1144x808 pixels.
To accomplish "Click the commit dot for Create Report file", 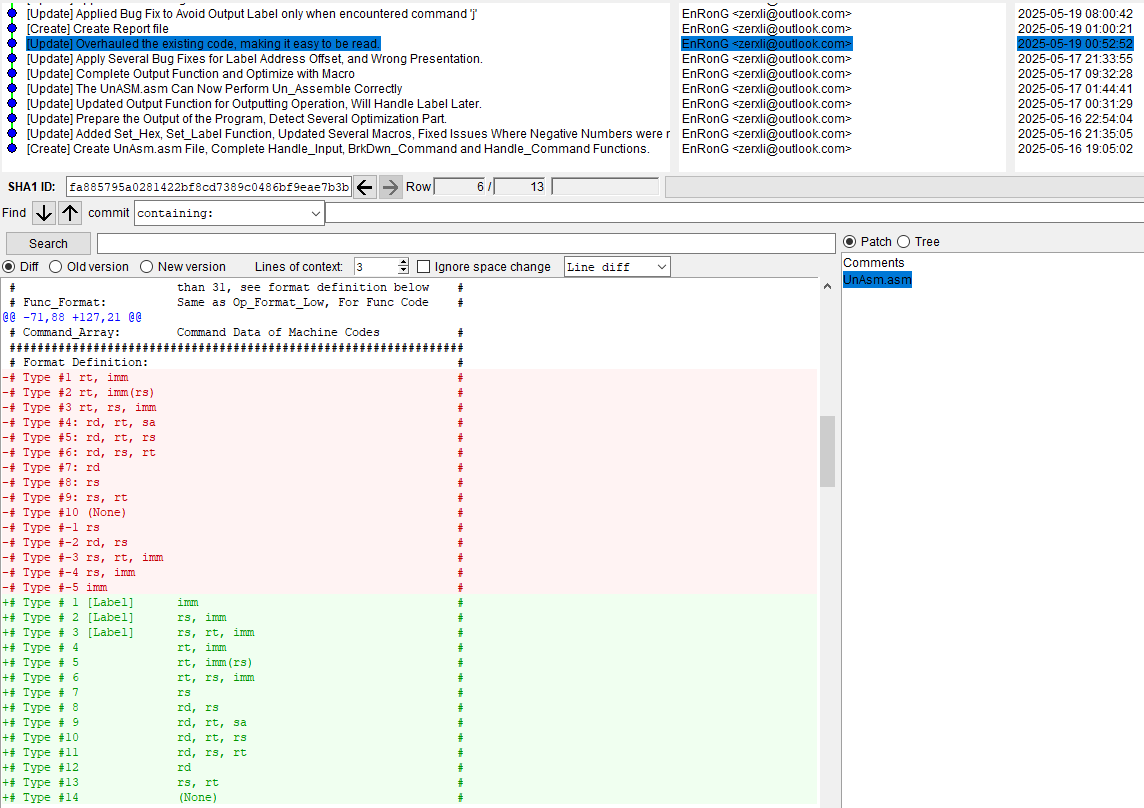I will pyautogui.click(x=11, y=29).
